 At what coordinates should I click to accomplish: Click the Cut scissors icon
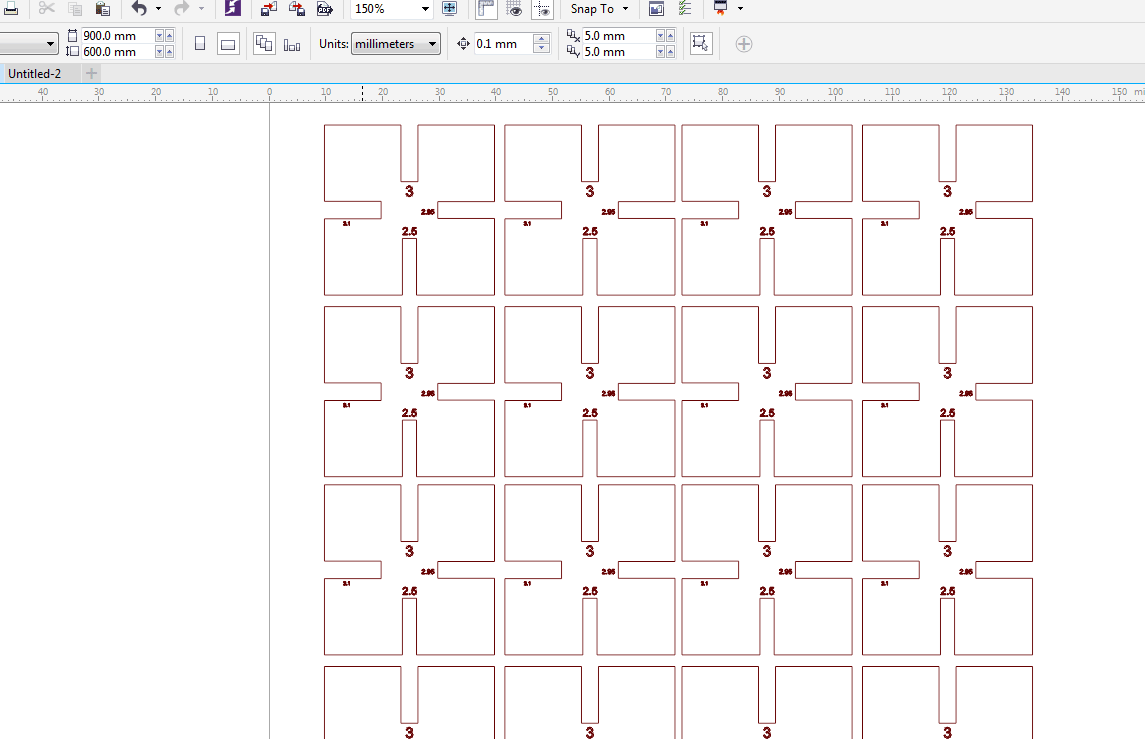(x=47, y=9)
